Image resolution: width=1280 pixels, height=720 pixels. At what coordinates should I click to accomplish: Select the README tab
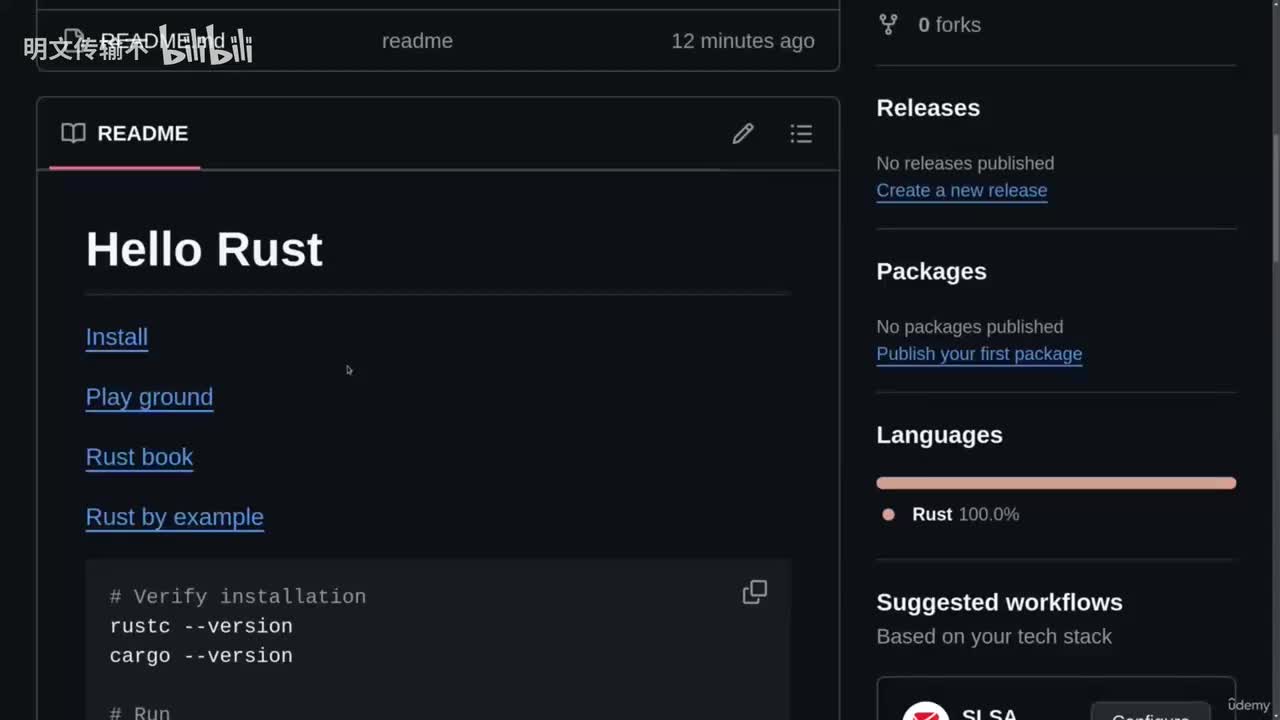point(125,134)
